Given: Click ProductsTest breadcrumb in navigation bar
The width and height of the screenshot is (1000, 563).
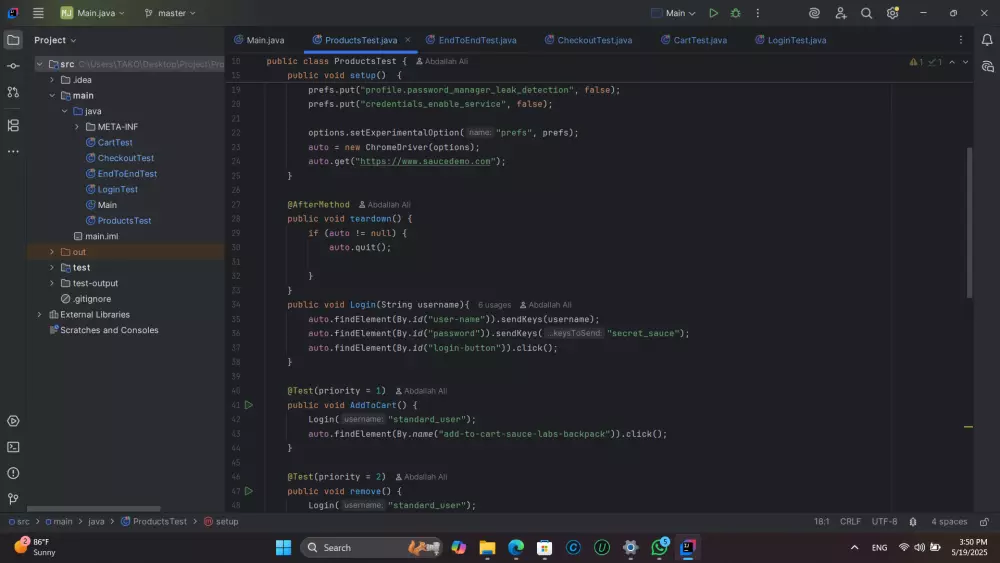Looking at the screenshot, I should (154, 522).
